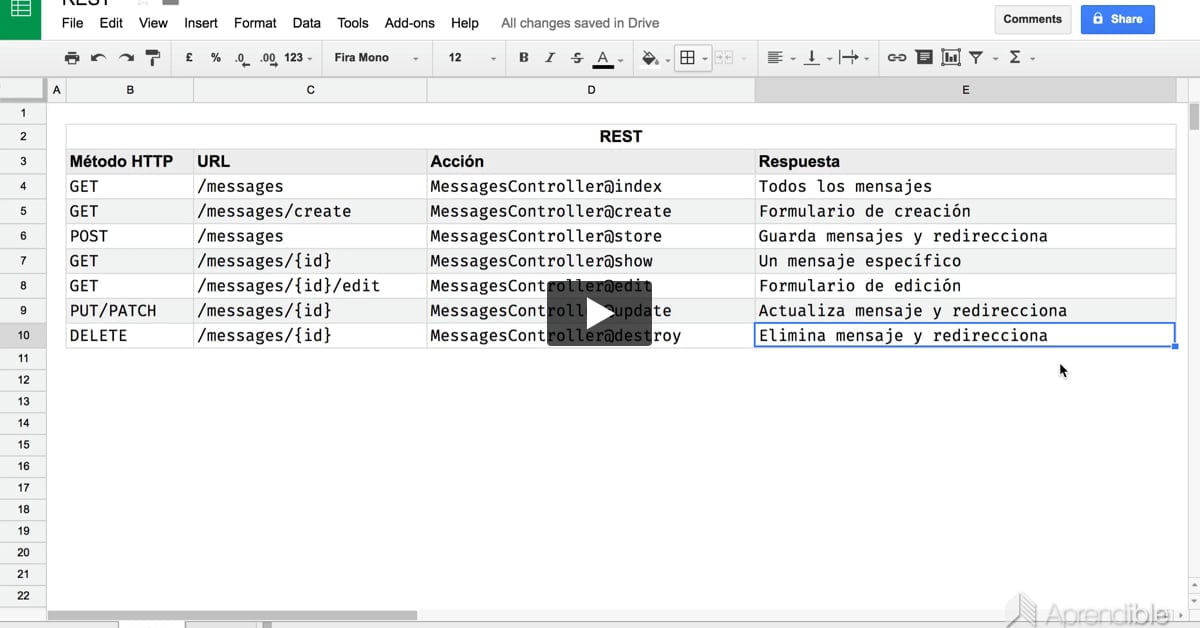Format as currency with pound icon
The height and width of the screenshot is (628, 1200).
click(x=189, y=58)
